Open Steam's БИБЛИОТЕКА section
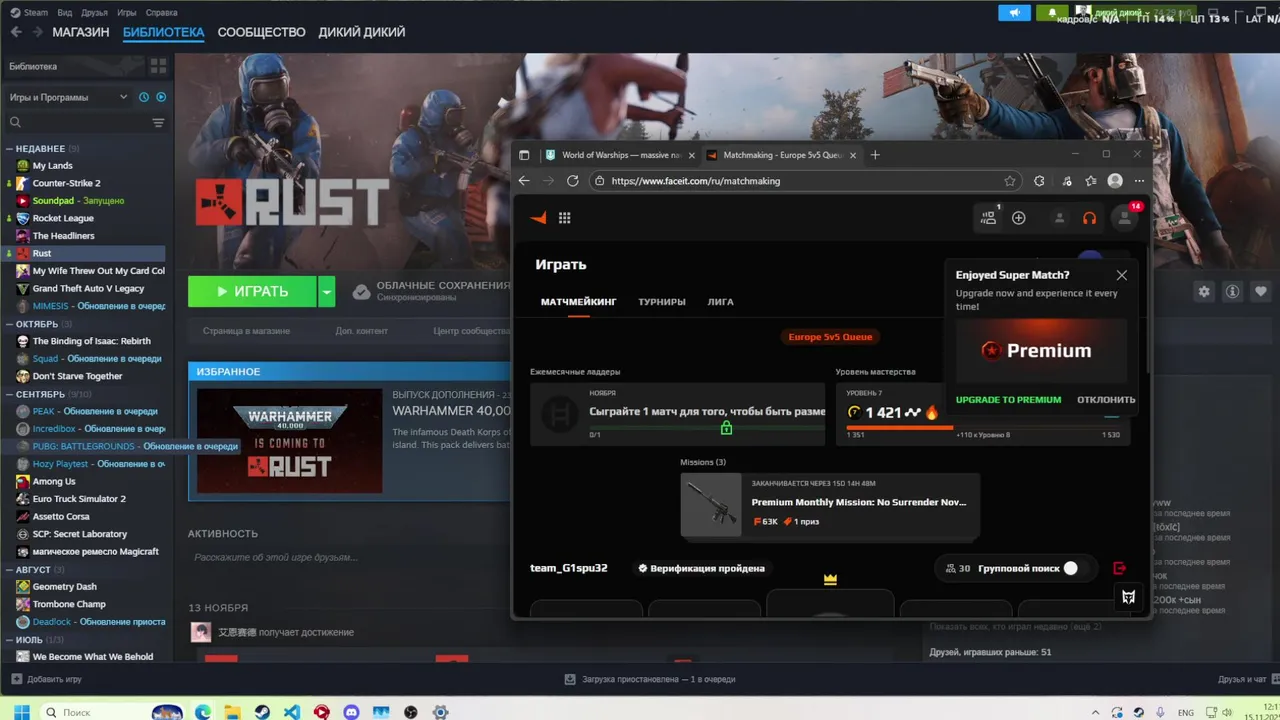Viewport: 1280px width, 720px height. [163, 32]
